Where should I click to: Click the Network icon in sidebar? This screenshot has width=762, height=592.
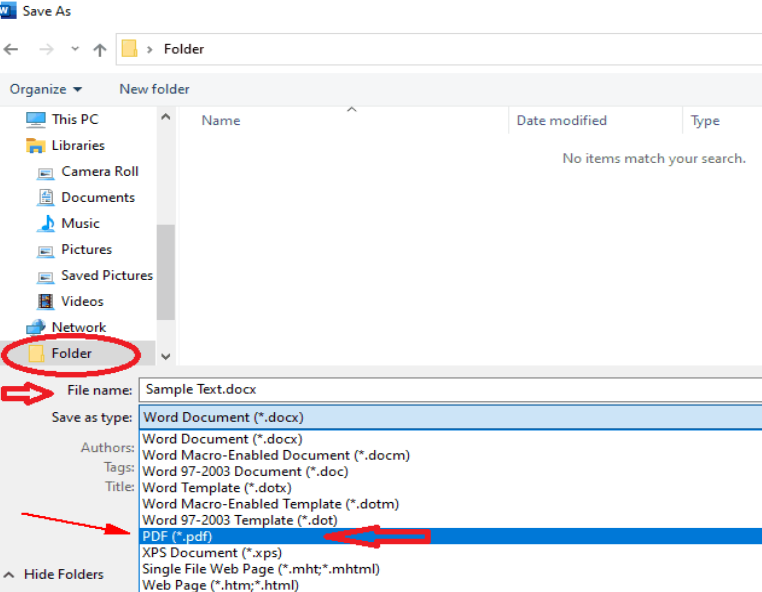click(36, 327)
